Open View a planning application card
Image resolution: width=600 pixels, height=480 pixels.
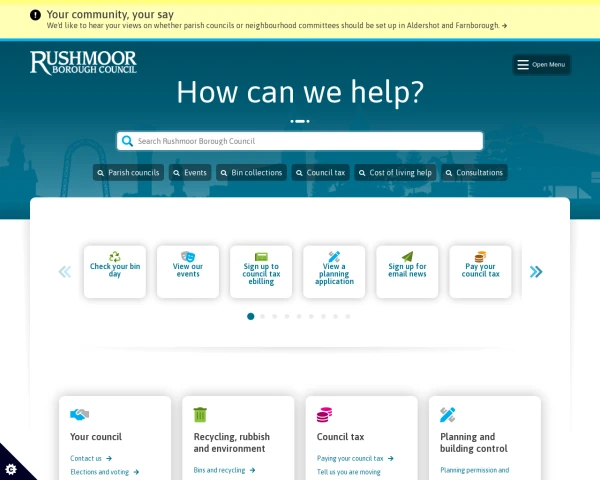tap(334, 272)
